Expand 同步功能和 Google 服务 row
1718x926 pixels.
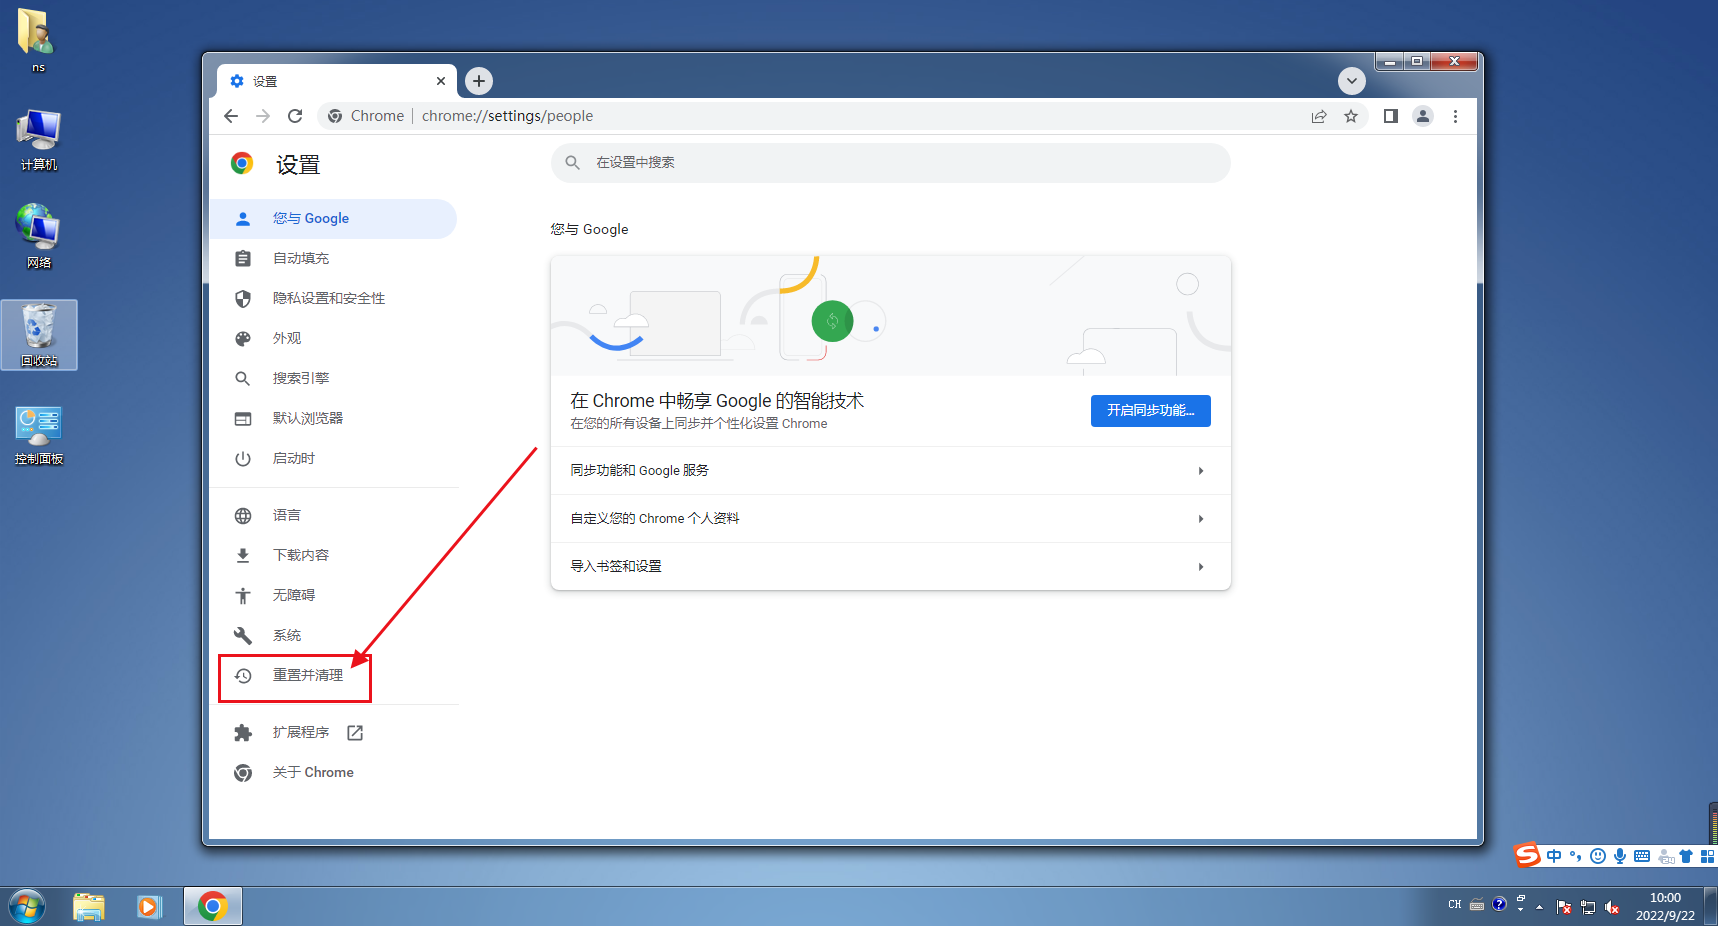pos(890,470)
